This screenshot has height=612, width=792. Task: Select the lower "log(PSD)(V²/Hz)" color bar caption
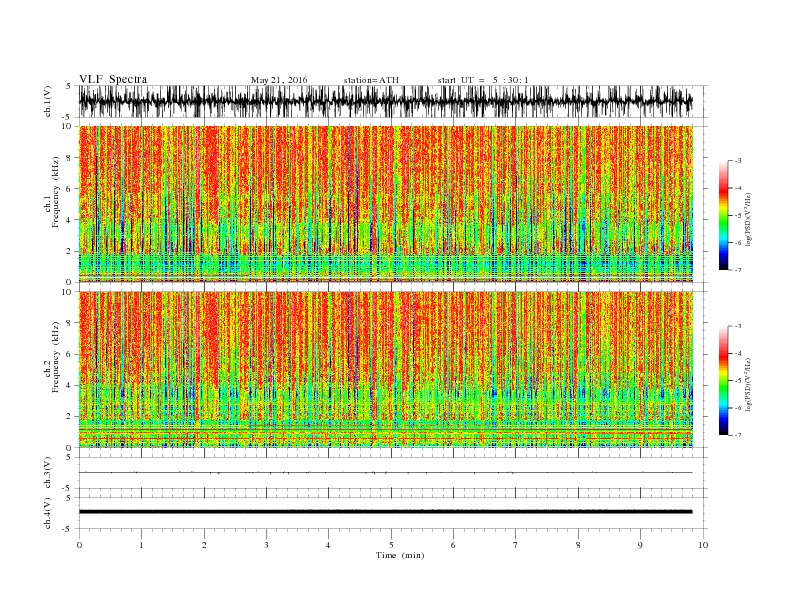pos(748,385)
